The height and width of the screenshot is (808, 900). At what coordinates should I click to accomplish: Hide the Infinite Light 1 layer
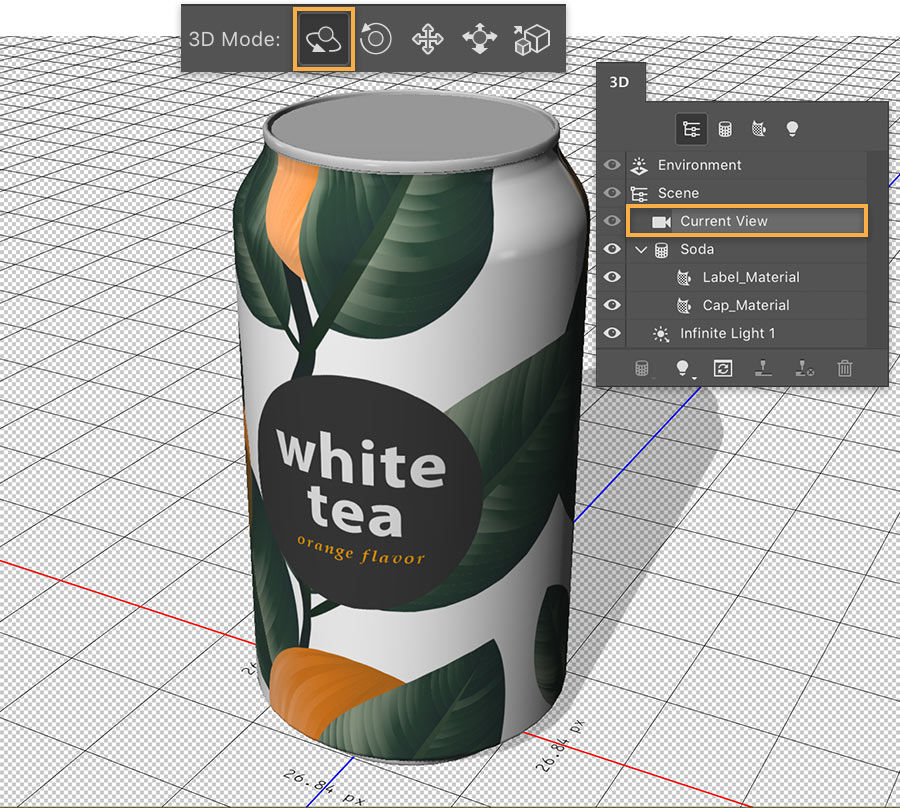611,333
